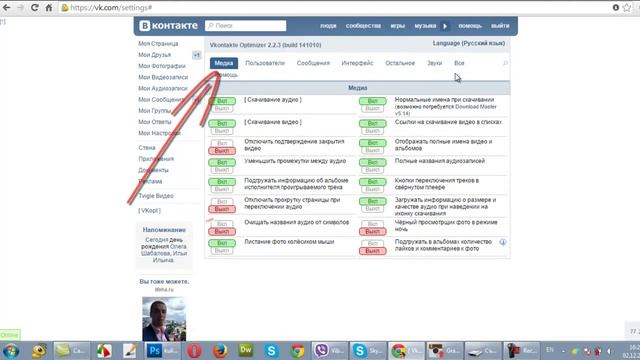Open Download Master link in option description
640x360 pixels.
(476, 107)
